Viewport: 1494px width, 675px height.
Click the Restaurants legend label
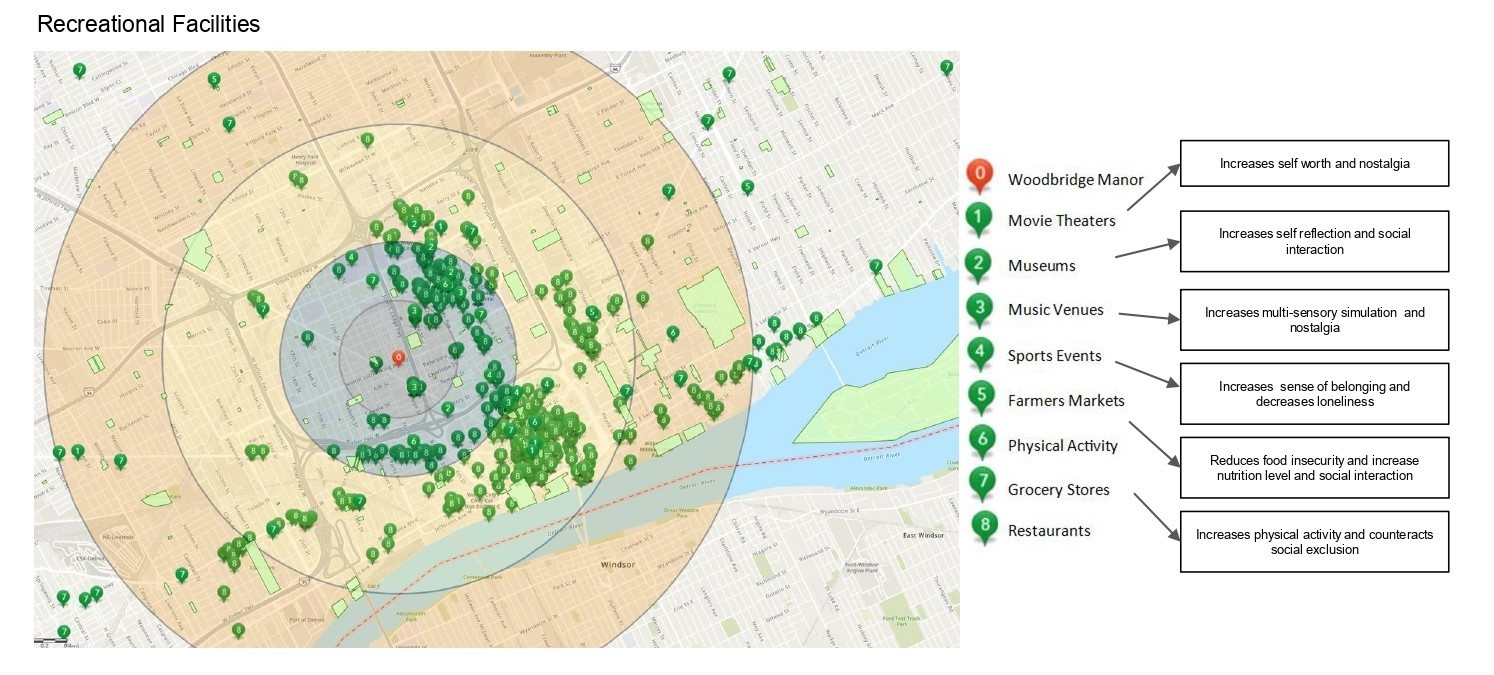[1049, 530]
